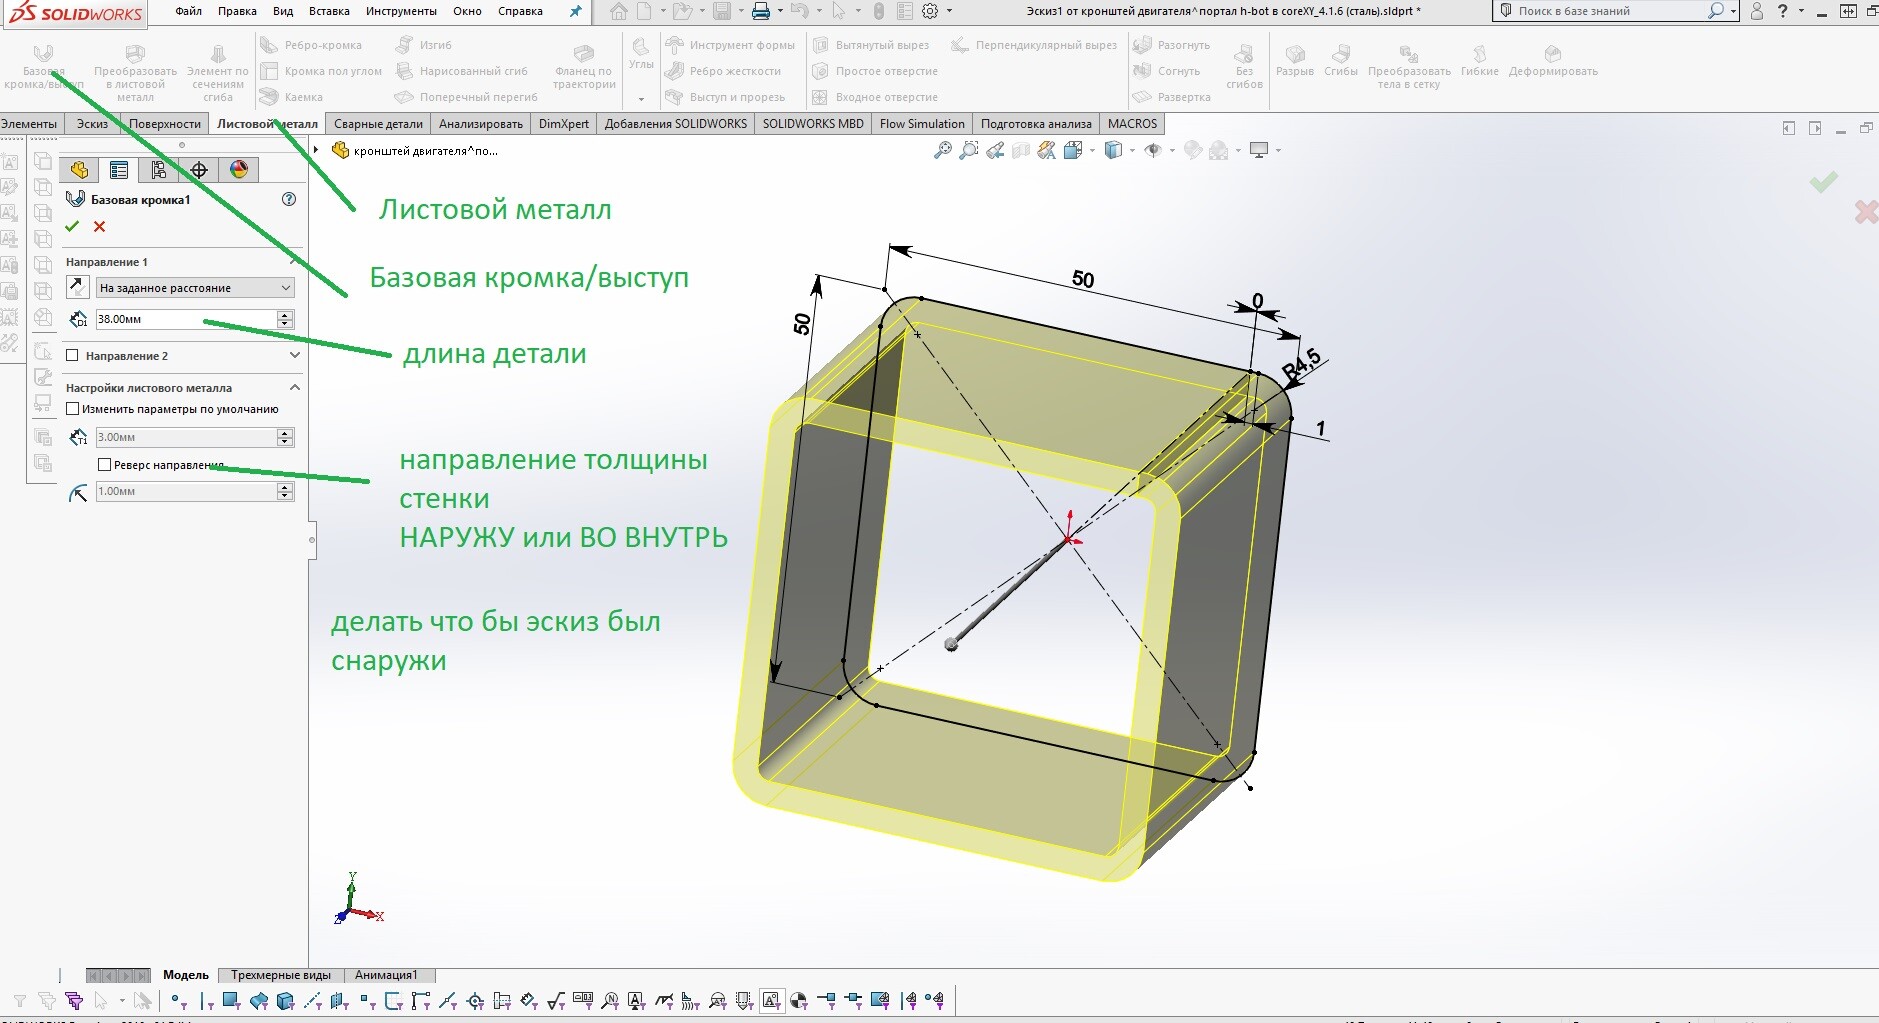Viewport: 1879px width, 1023px height.
Task: Cancel feature with red X in panel
Action: pyautogui.click(x=99, y=227)
